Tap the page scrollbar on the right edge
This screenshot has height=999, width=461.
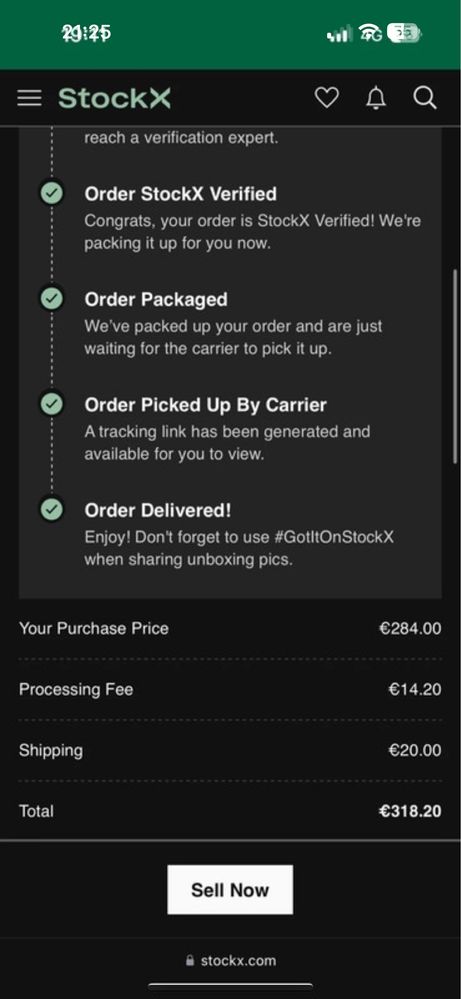click(455, 366)
